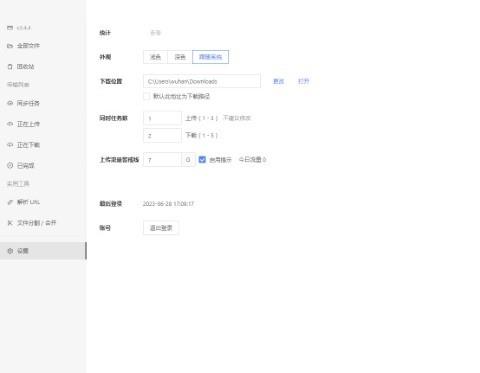Click the 下载位置 label

[x=111, y=81]
